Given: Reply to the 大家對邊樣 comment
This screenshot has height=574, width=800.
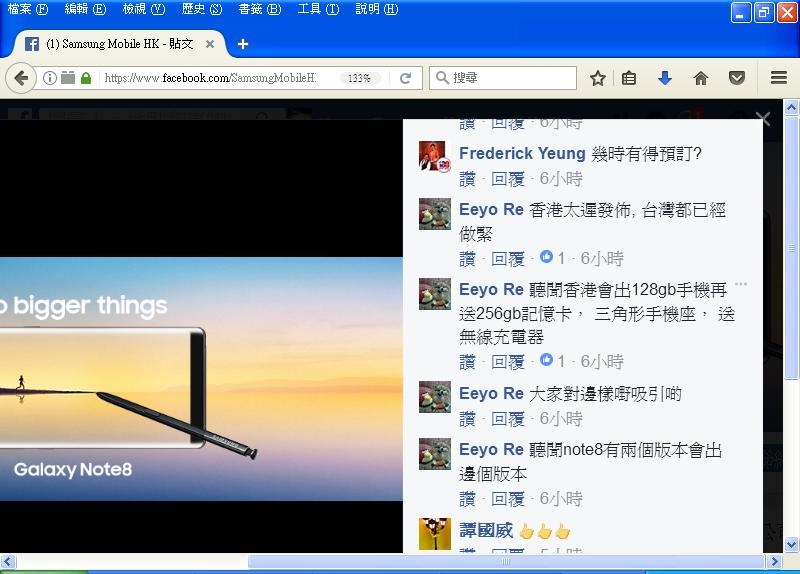Looking at the screenshot, I should [x=508, y=419].
